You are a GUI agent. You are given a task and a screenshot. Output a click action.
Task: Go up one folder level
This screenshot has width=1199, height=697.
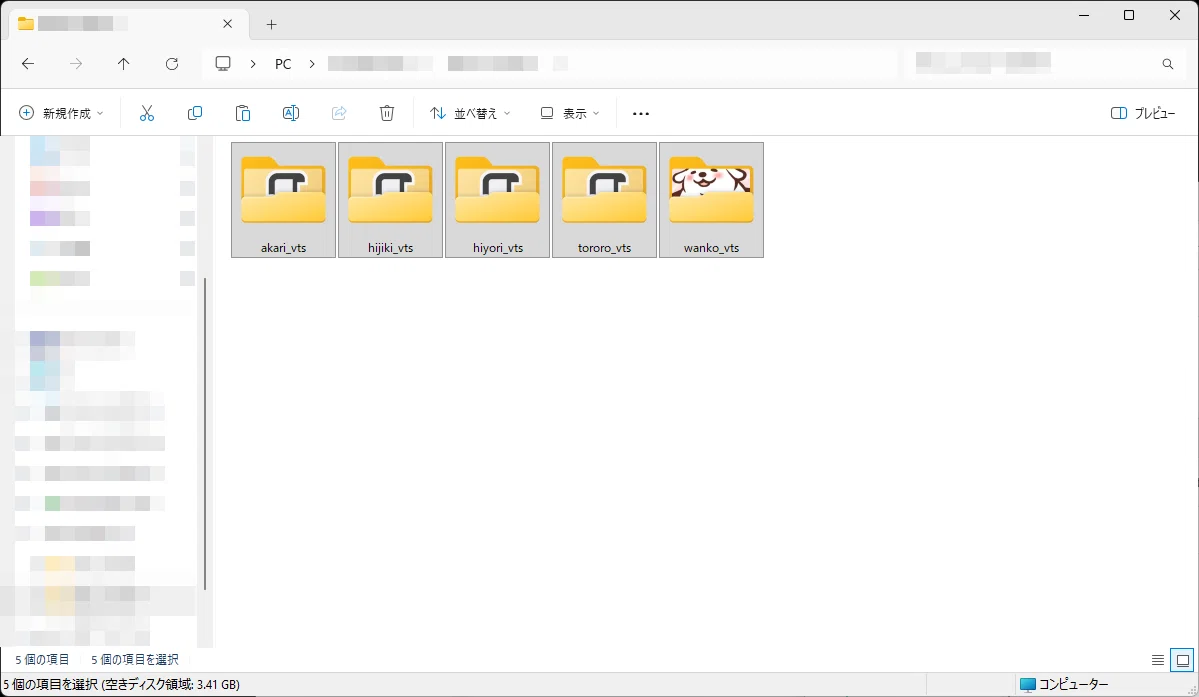tap(124, 64)
